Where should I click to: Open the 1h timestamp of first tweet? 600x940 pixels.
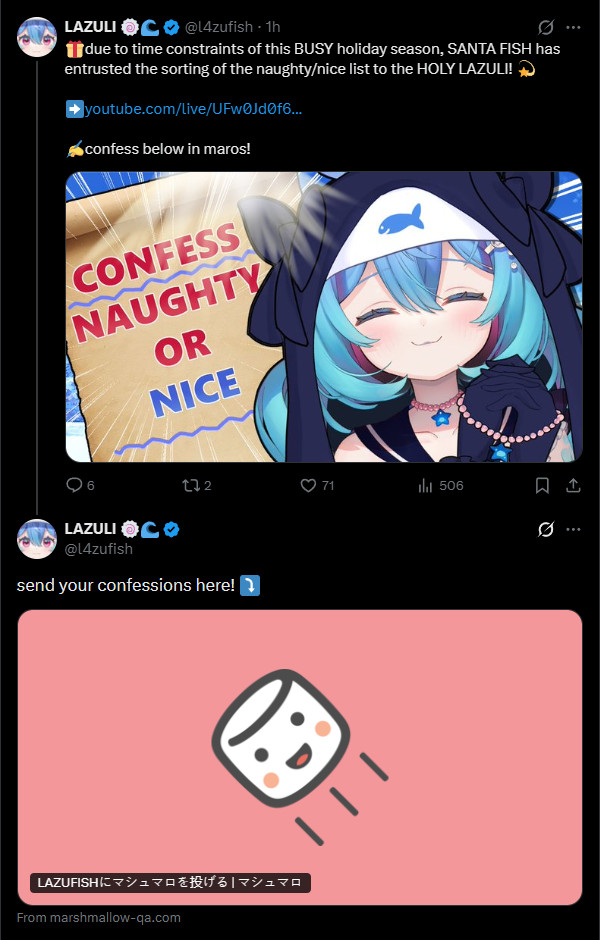tap(273, 27)
